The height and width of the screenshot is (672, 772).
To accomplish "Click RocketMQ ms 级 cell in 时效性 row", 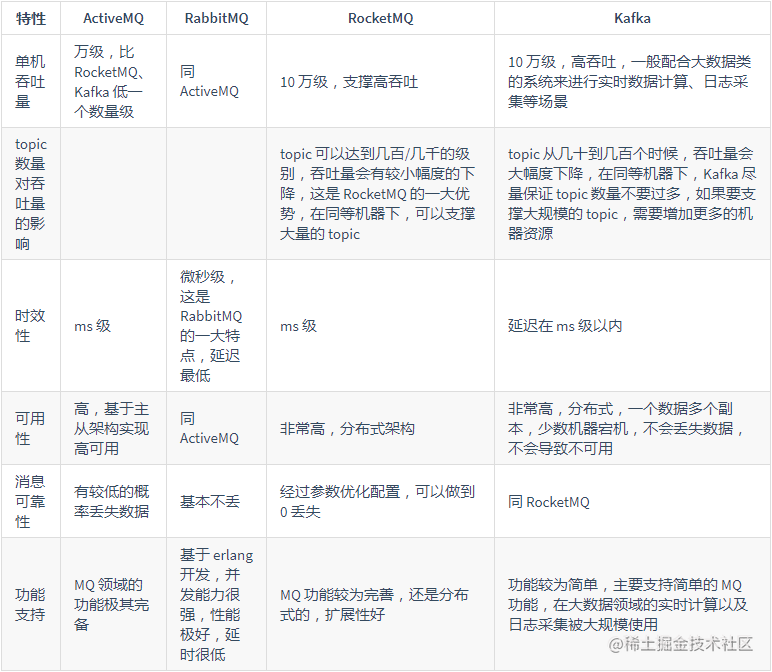I will click(380, 325).
